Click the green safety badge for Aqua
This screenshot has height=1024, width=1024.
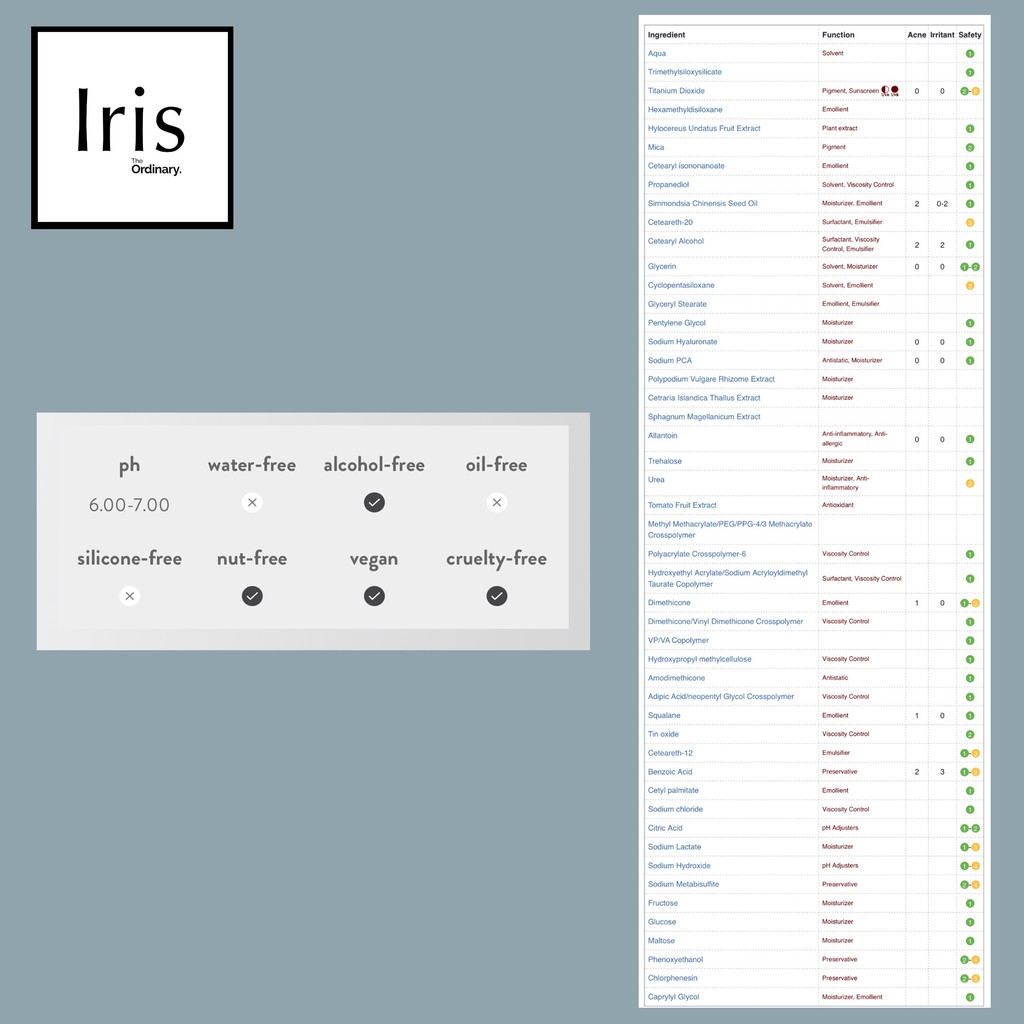point(969,53)
